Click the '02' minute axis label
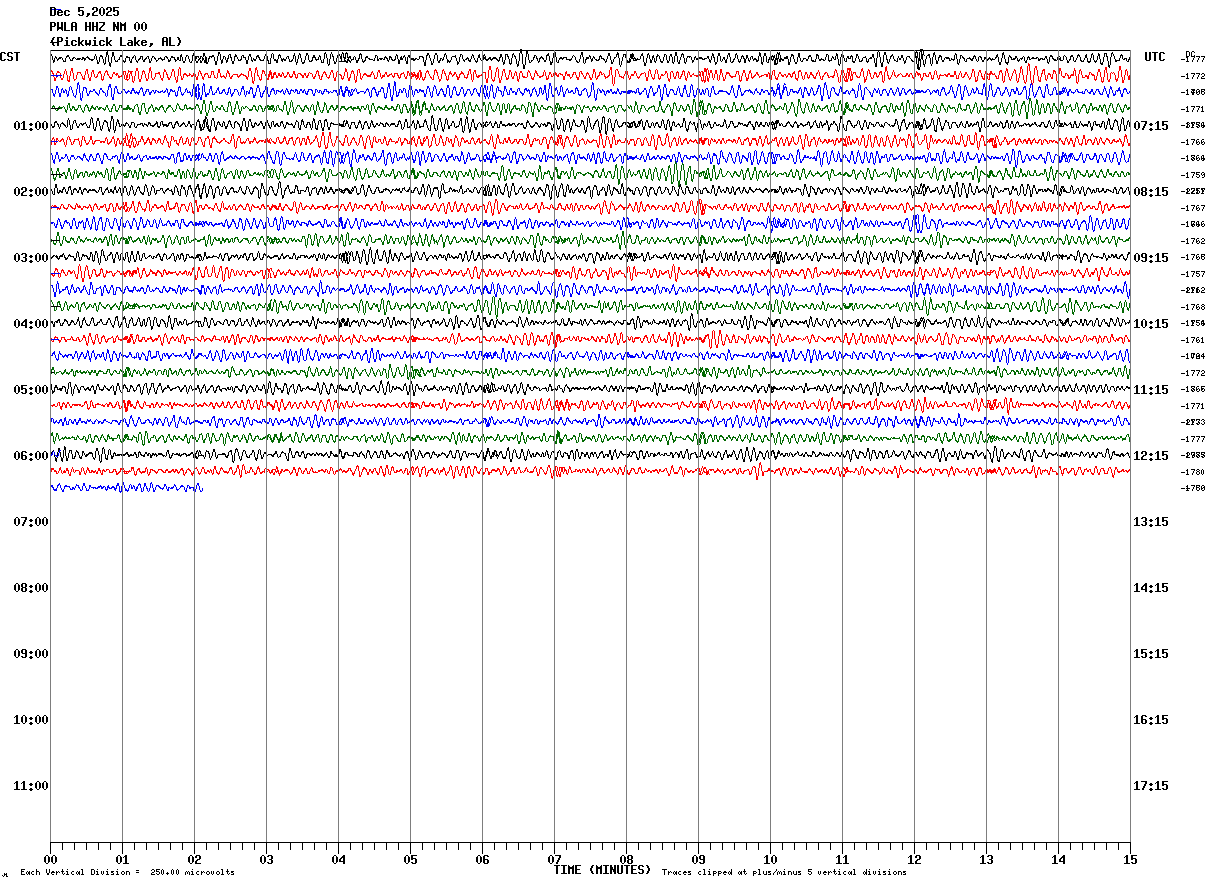This screenshot has height=886, width=1210. click(194, 859)
